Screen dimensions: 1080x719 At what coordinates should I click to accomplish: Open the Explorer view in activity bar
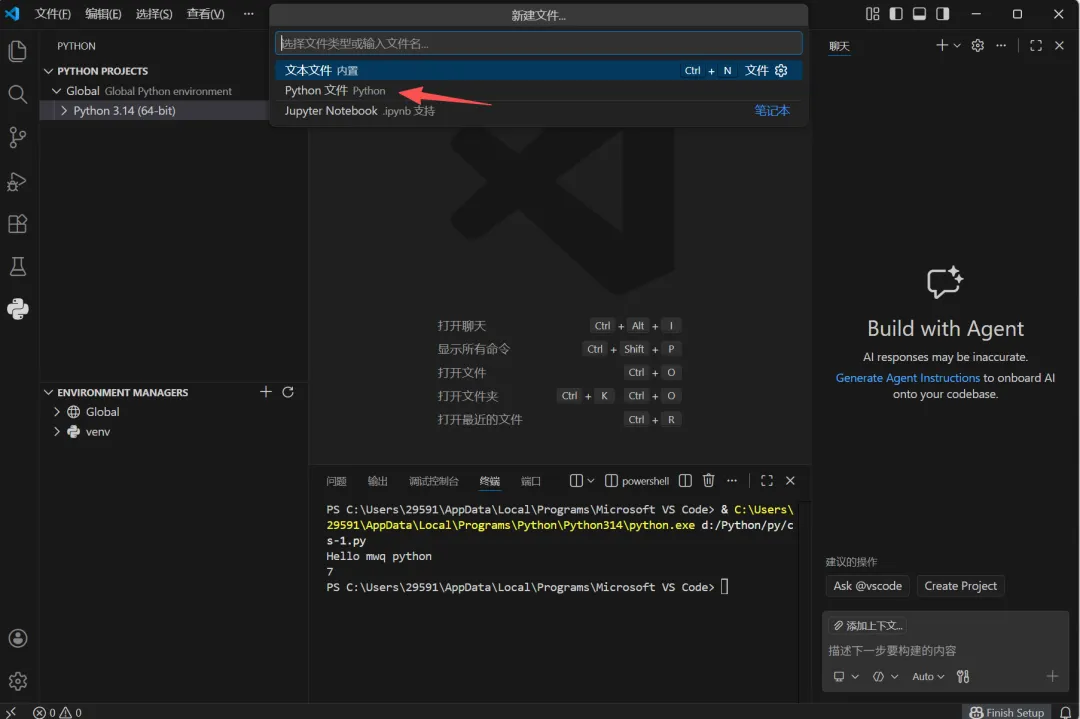[x=18, y=51]
